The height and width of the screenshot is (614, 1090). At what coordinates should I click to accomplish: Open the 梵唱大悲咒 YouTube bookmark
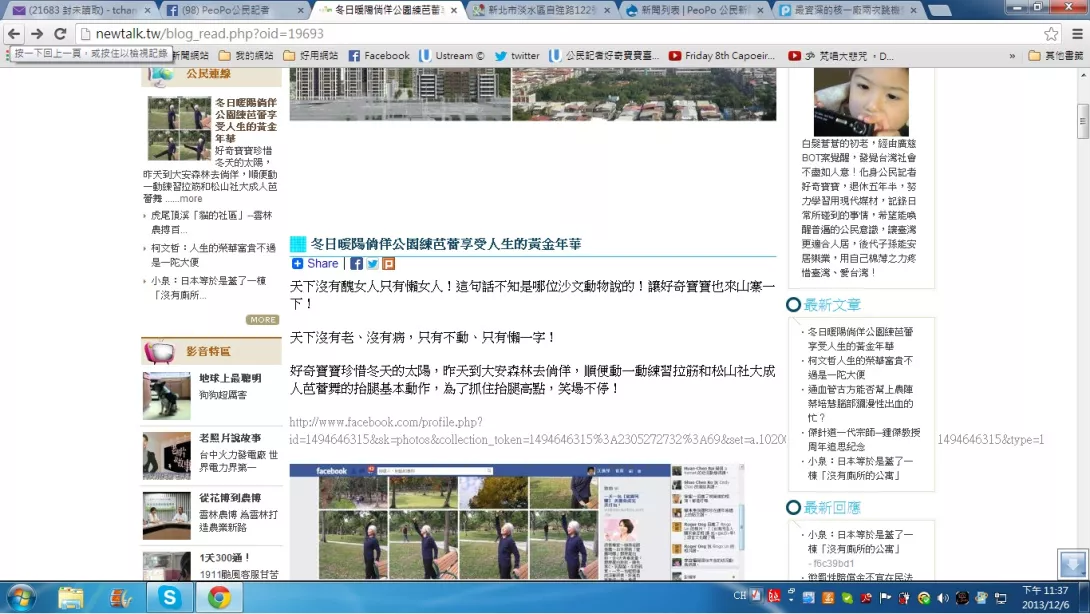click(x=841, y=56)
